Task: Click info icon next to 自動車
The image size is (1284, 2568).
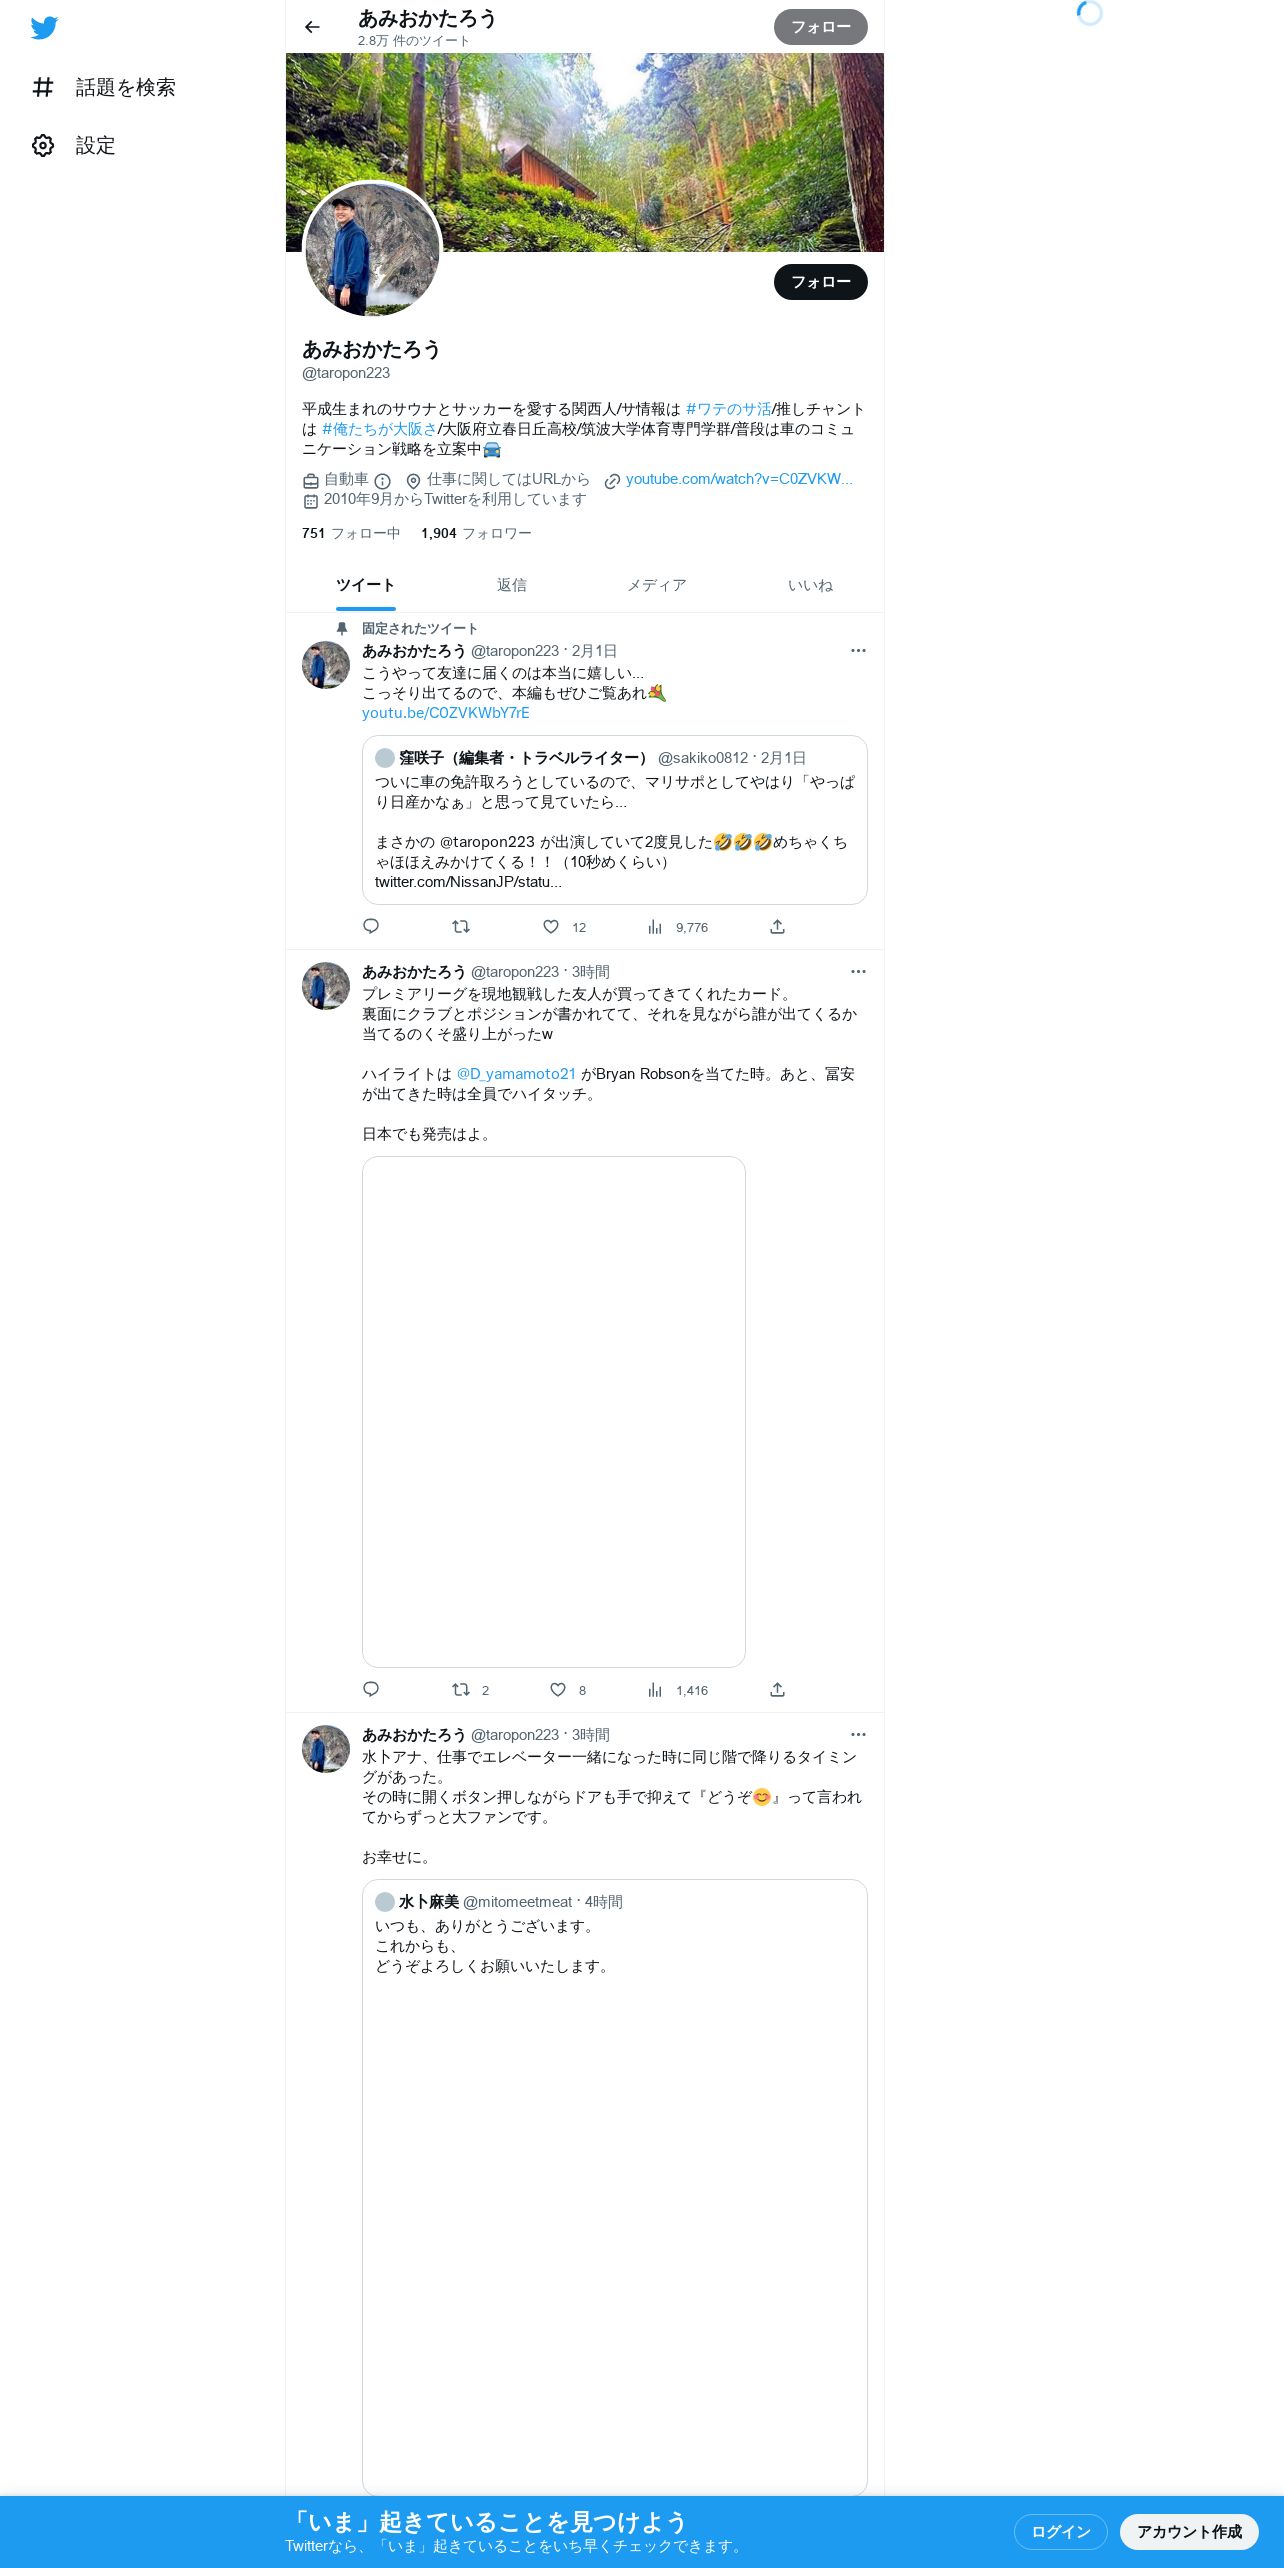Action: pyautogui.click(x=382, y=481)
